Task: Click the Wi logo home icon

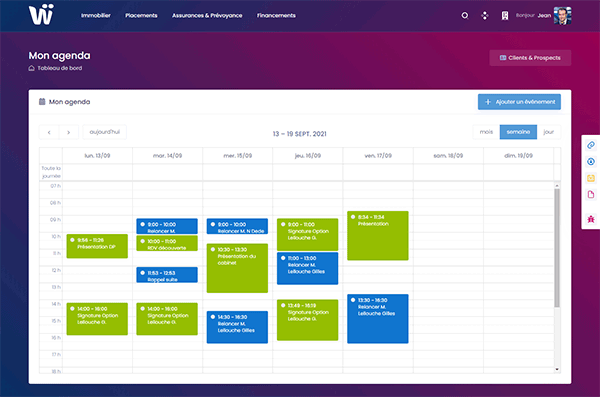Action: point(41,15)
